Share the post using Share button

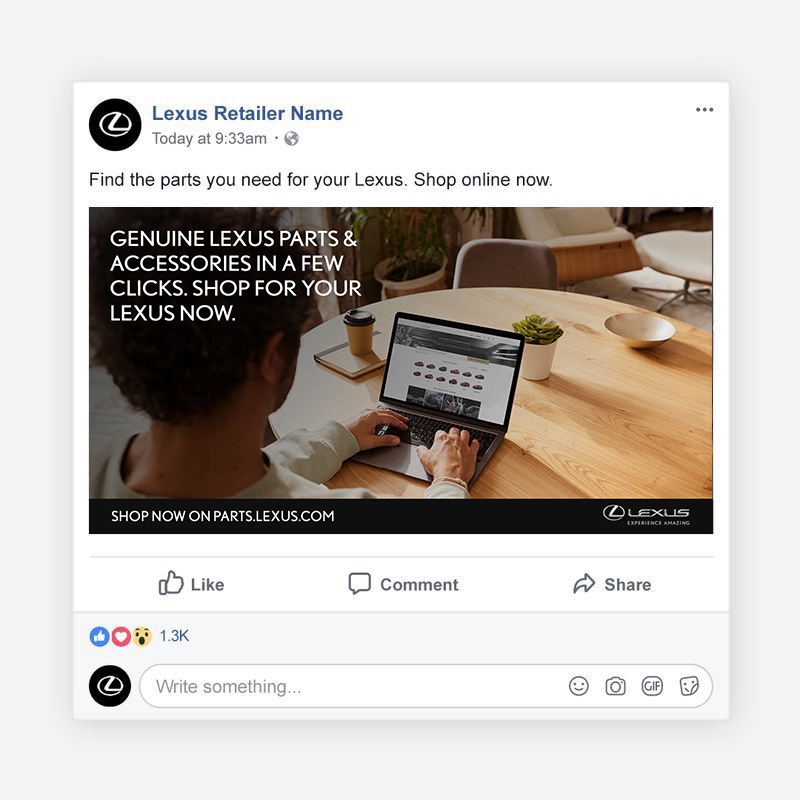[612, 584]
